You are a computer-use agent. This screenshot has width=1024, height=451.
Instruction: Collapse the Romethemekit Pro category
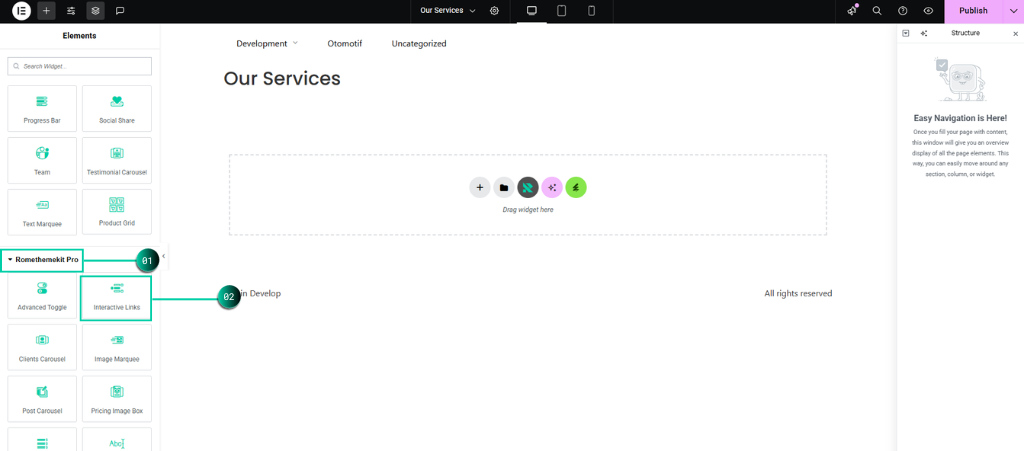tap(42, 260)
